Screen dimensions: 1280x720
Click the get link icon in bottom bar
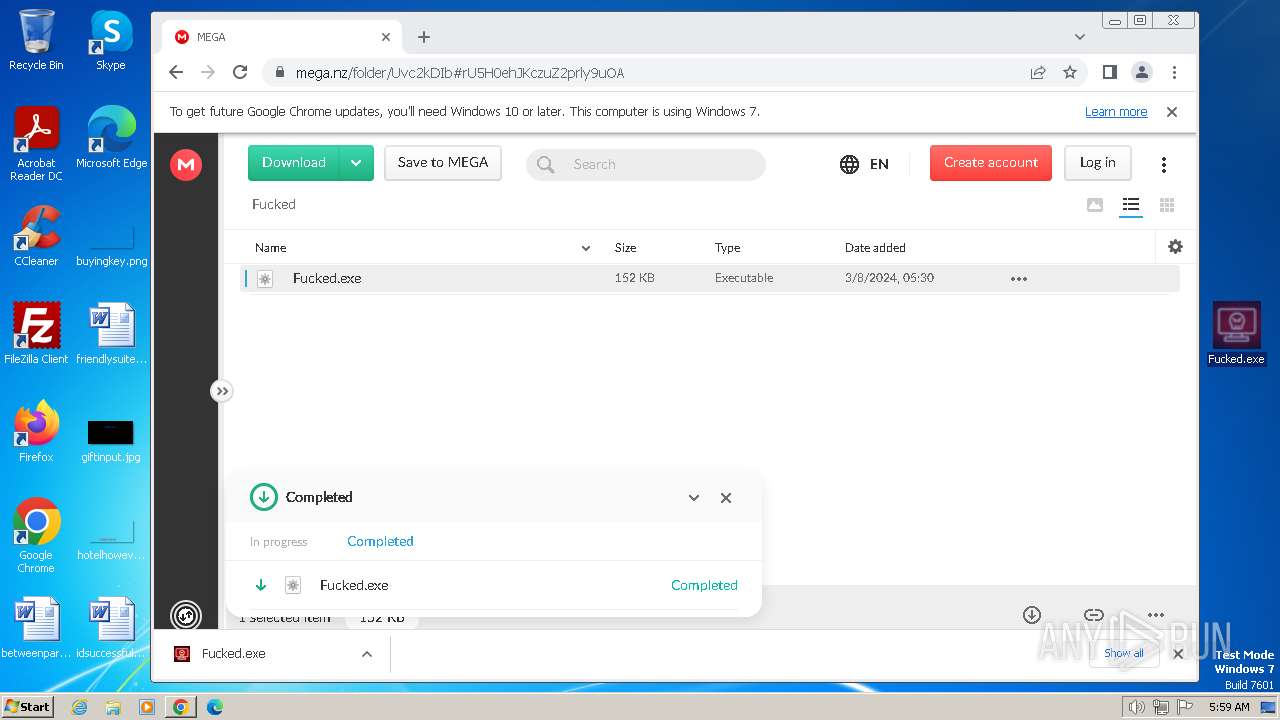[x=1094, y=615]
